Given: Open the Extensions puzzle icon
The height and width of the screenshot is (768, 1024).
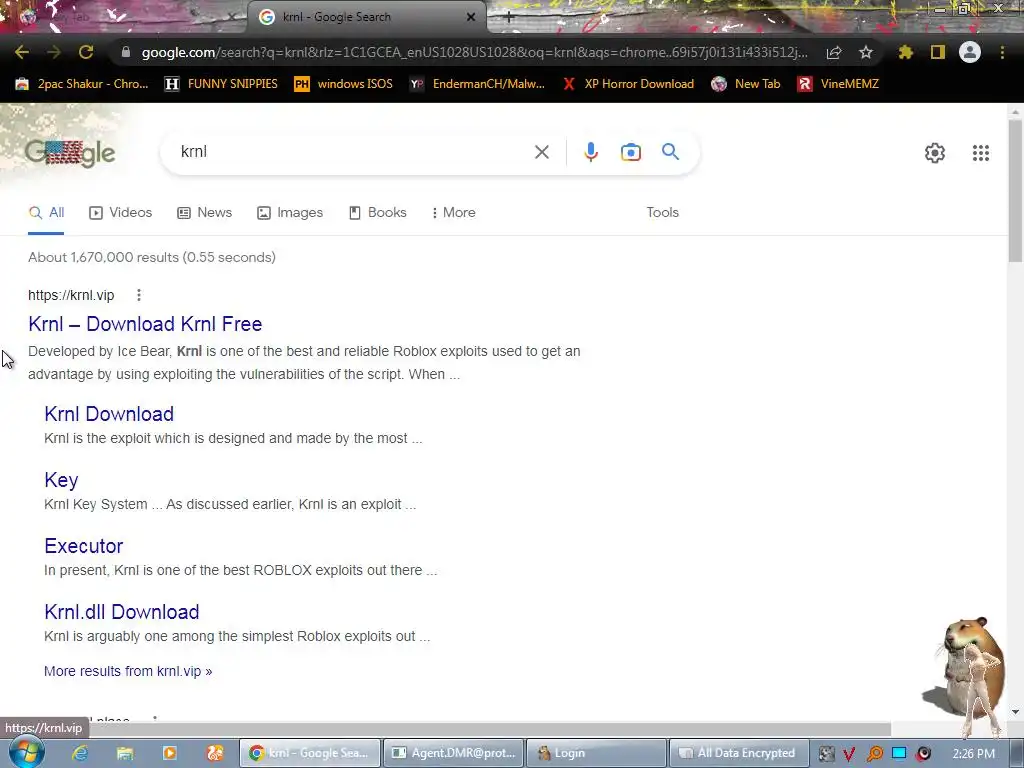Looking at the screenshot, I should point(905,52).
